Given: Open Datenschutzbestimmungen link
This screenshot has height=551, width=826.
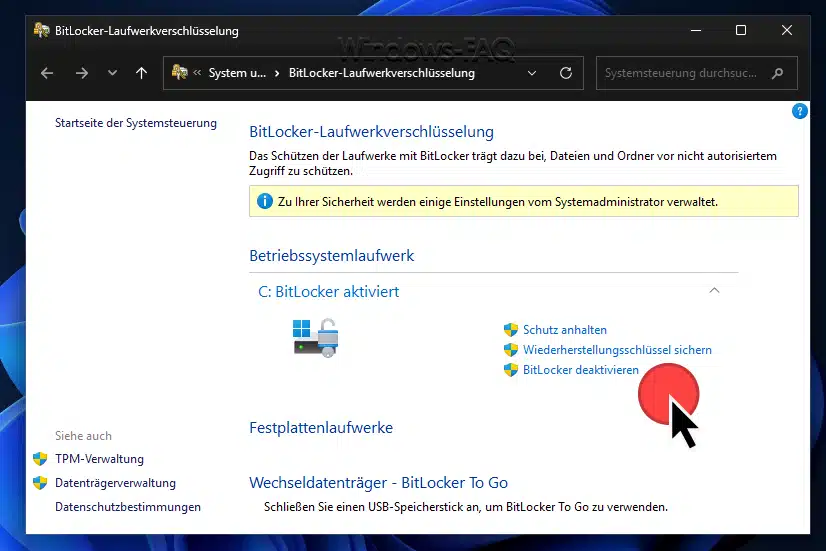Looking at the screenshot, I should [x=128, y=507].
